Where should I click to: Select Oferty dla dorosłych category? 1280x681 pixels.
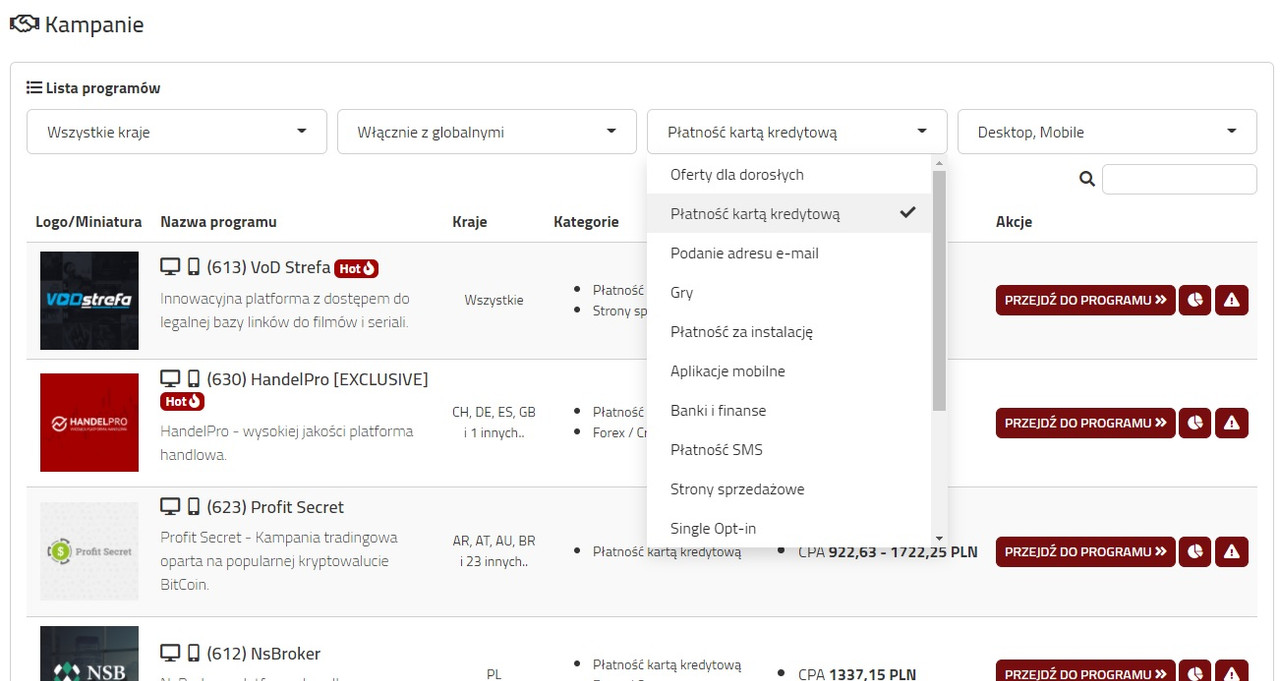(x=789, y=174)
